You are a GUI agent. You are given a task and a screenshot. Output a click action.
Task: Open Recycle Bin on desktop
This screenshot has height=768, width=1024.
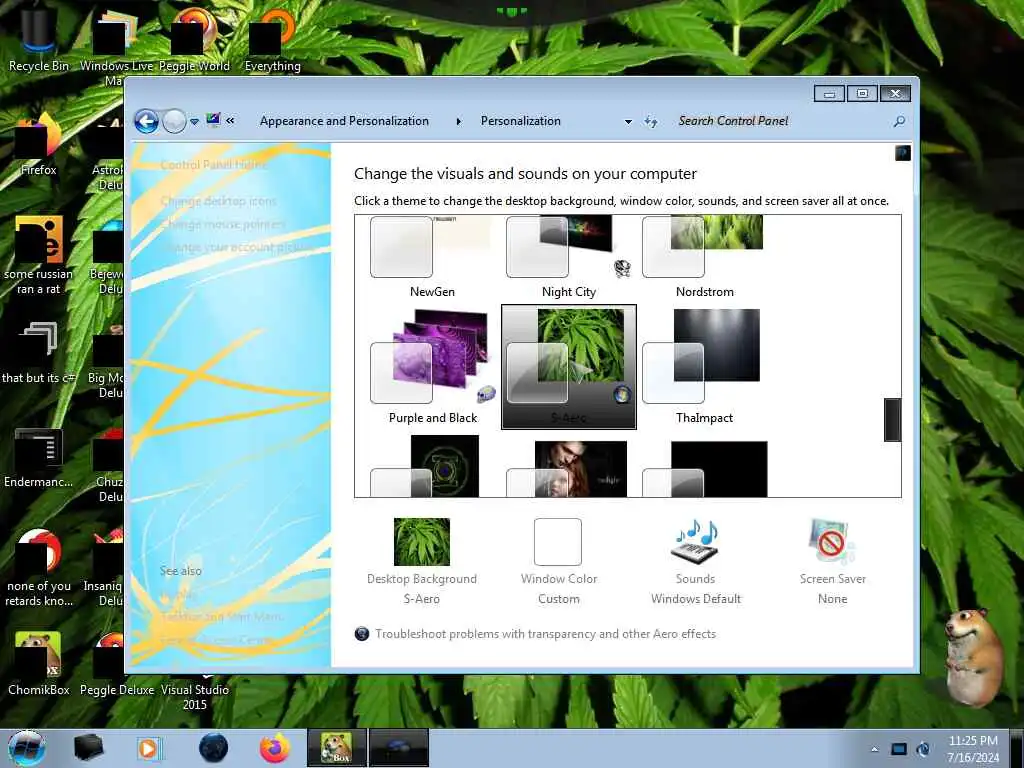pos(39,40)
